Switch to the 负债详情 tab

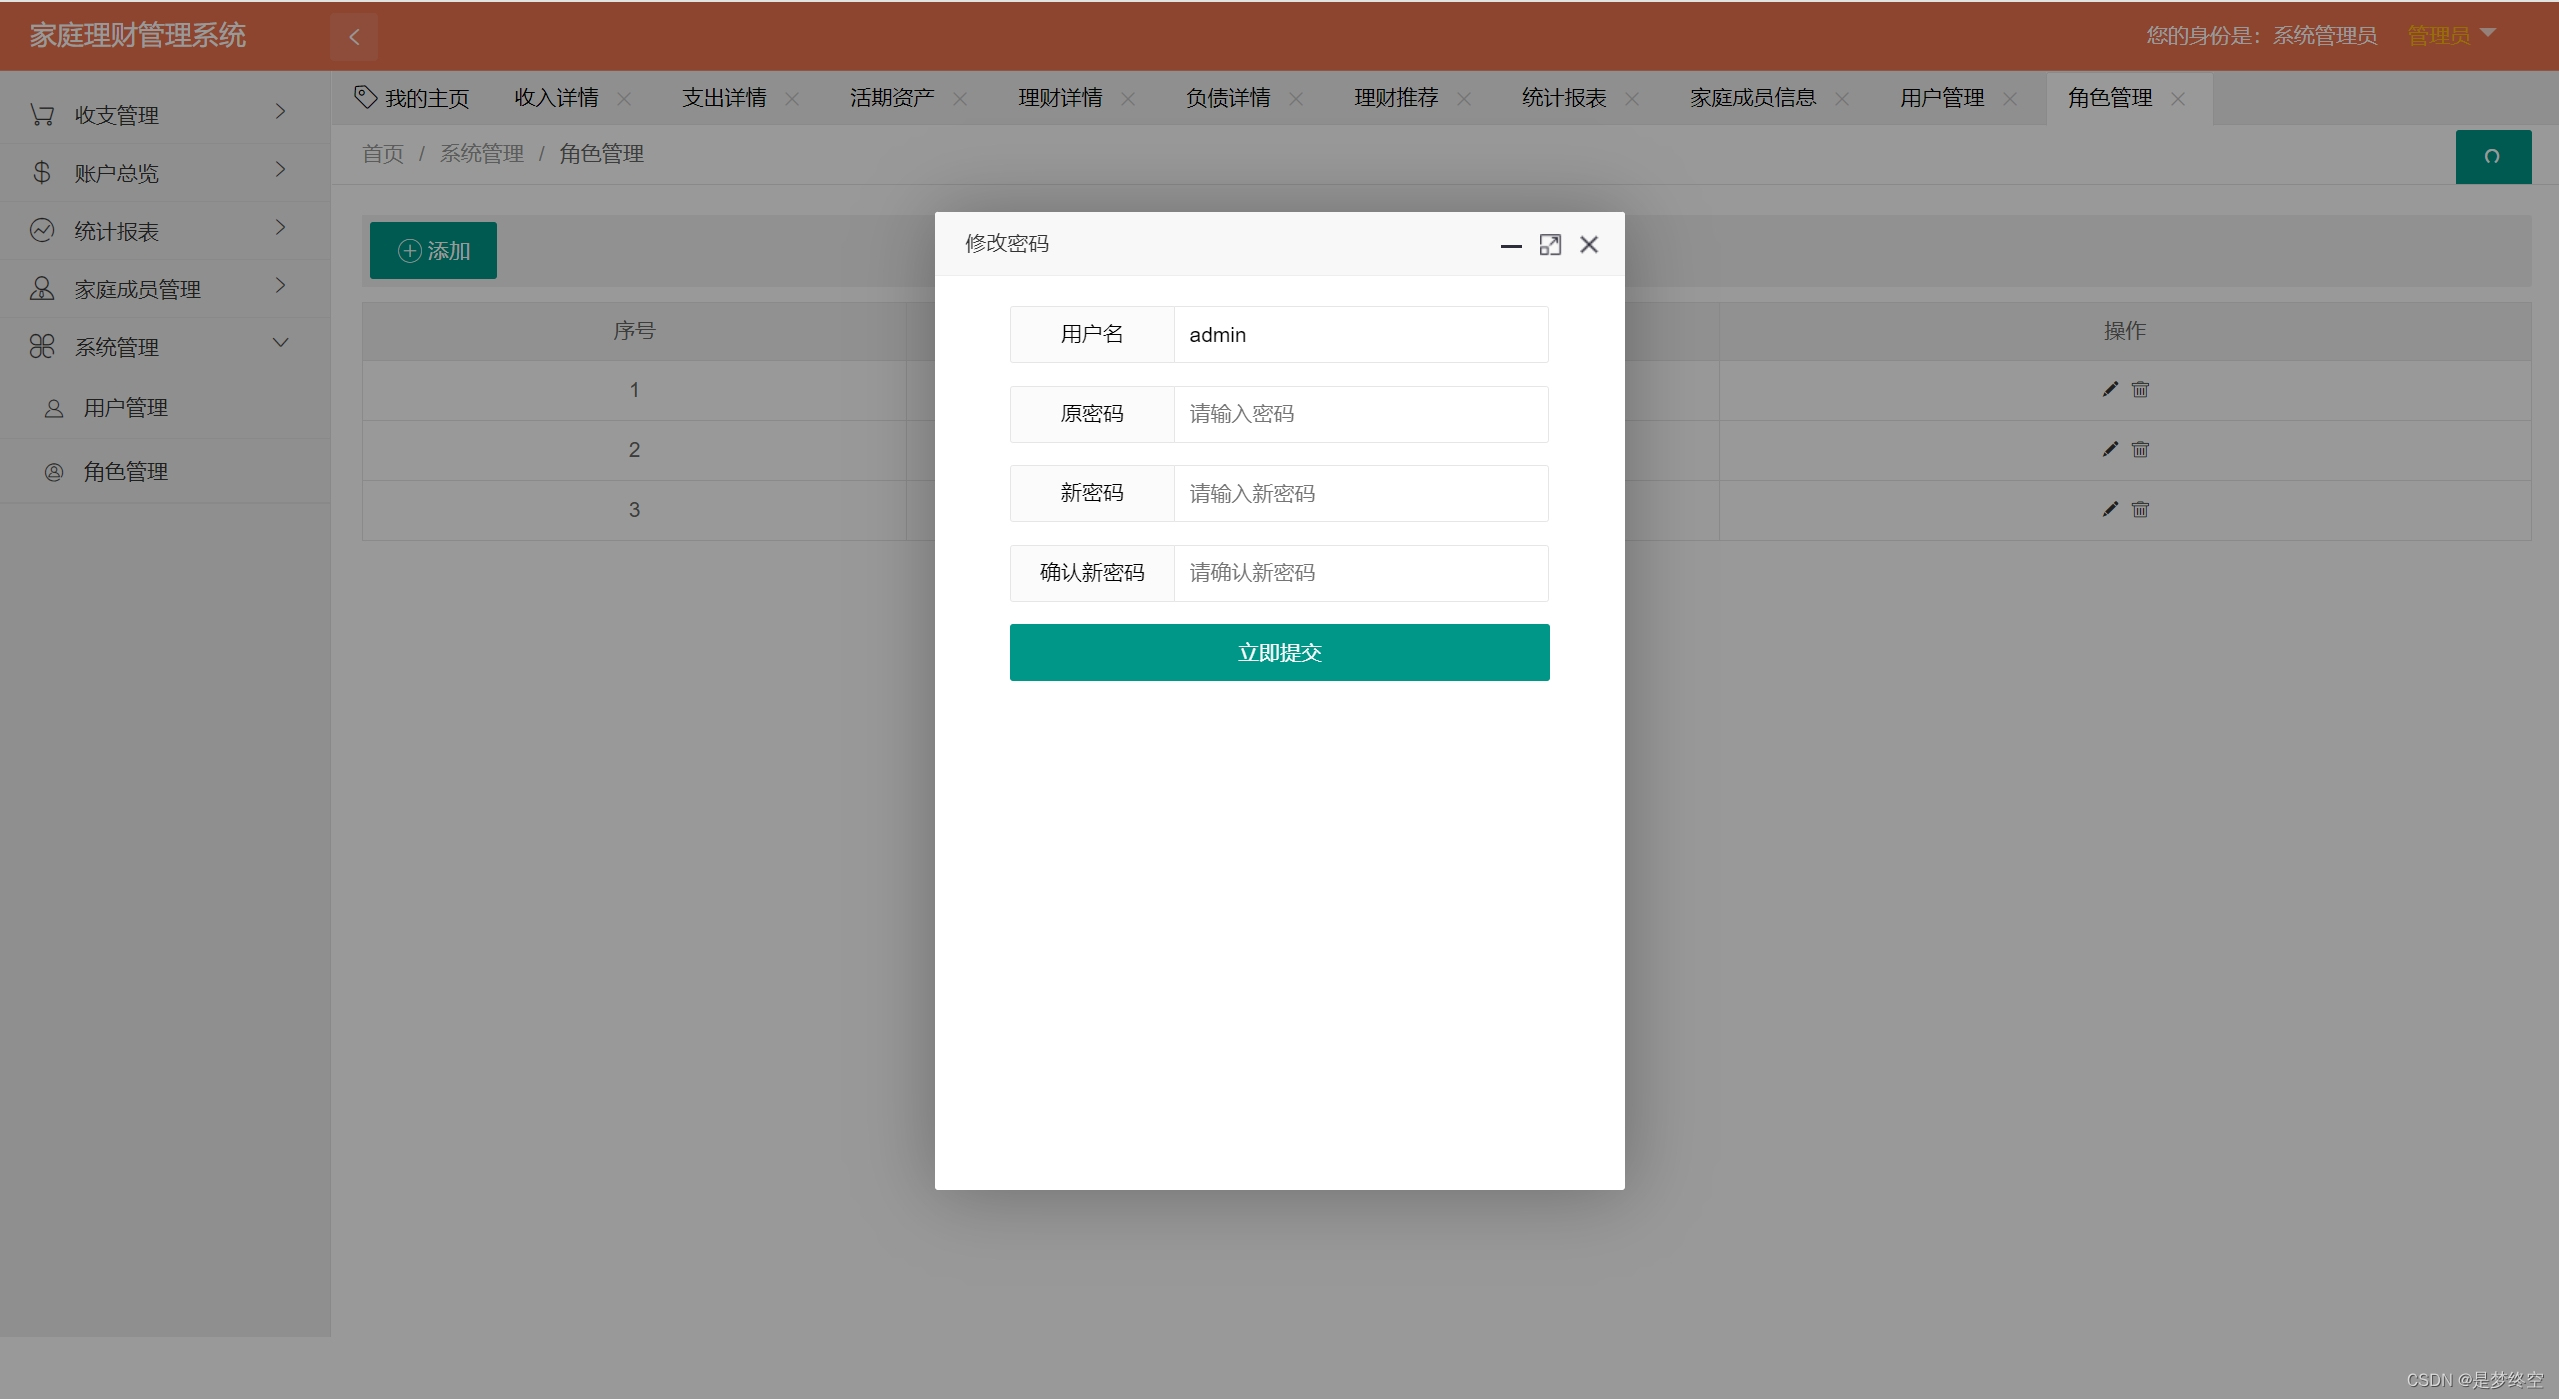click(x=1228, y=98)
